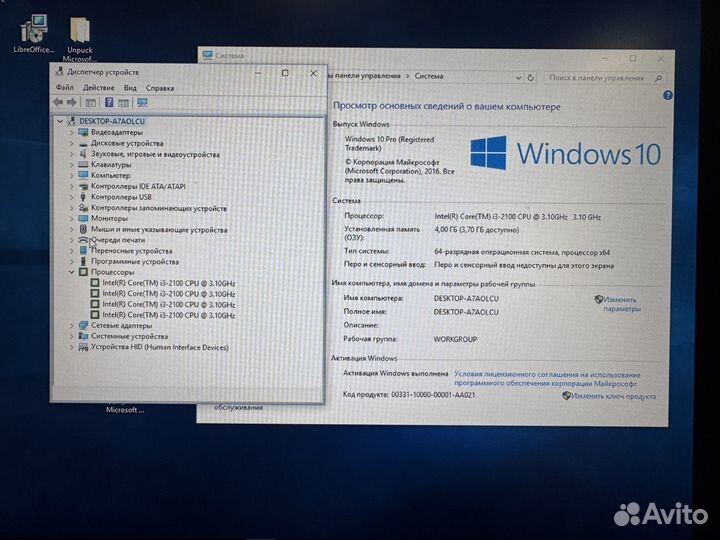
Task: Click the Процессоры chip icon
Action: click(83, 272)
